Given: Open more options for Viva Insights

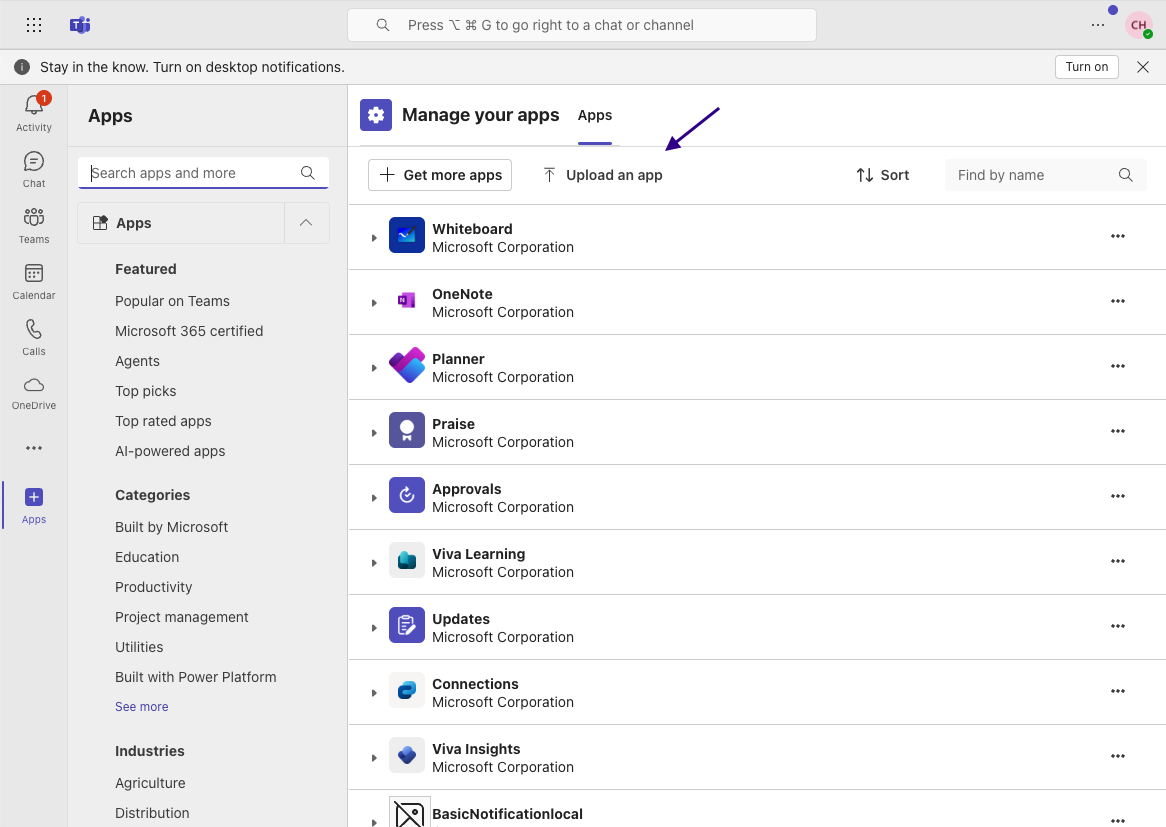Looking at the screenshot, I should [x=1118, y=756].
